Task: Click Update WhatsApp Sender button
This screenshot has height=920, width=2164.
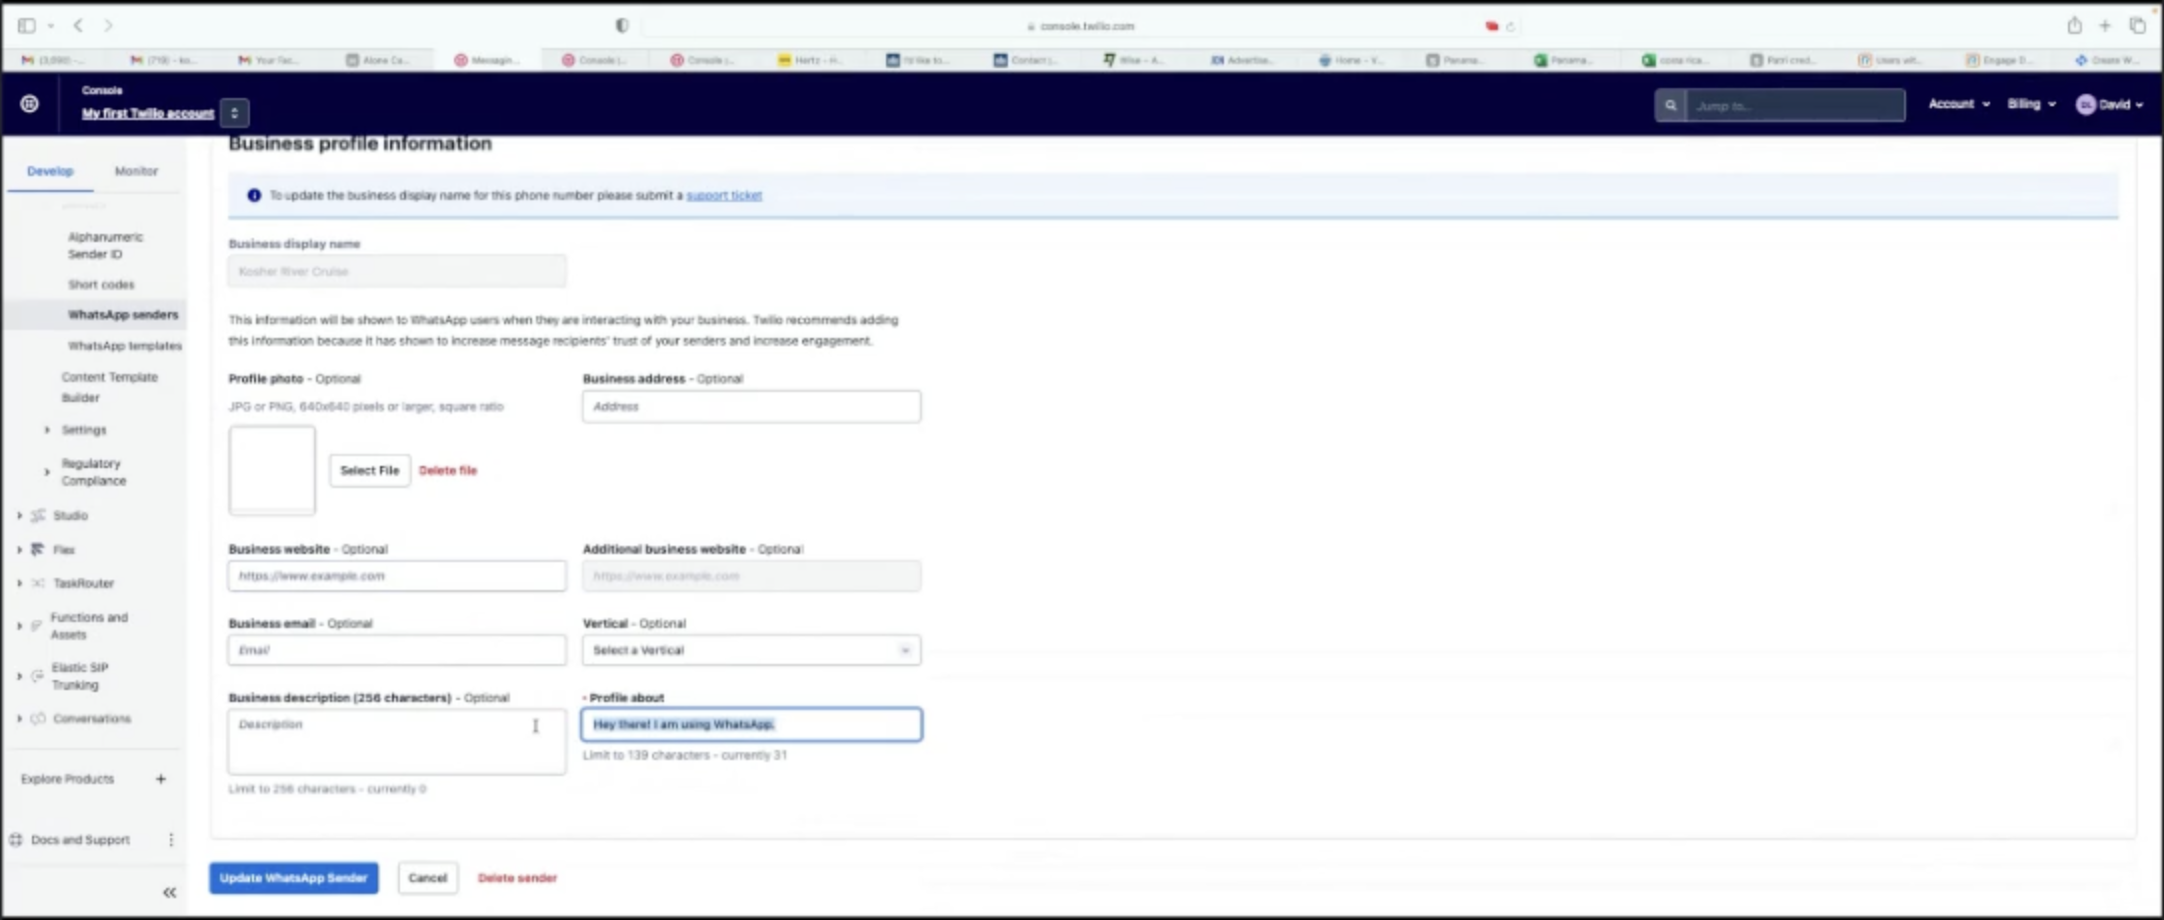Action: (x=293, y=878)
